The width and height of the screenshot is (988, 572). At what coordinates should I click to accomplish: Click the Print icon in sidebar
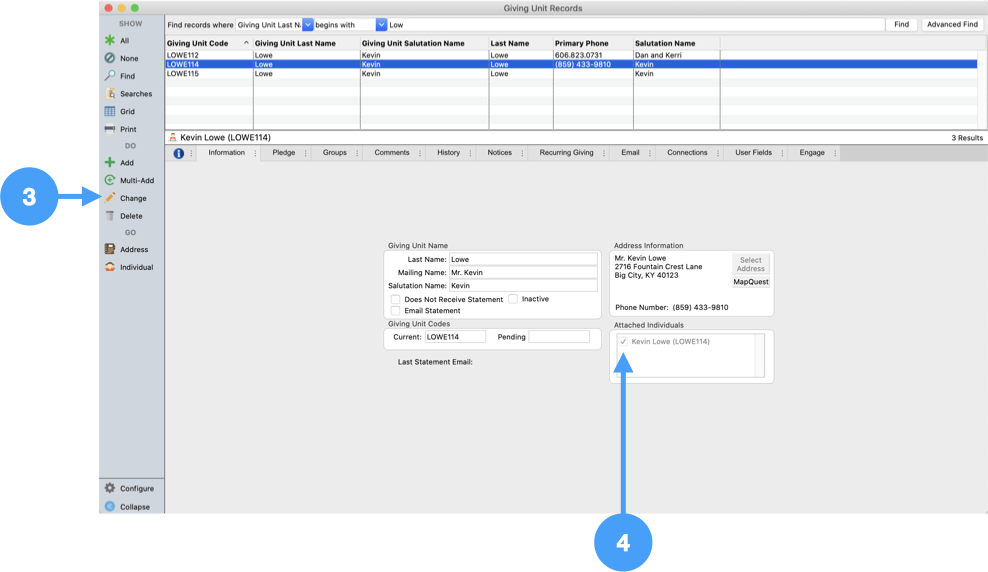point(110,129)
